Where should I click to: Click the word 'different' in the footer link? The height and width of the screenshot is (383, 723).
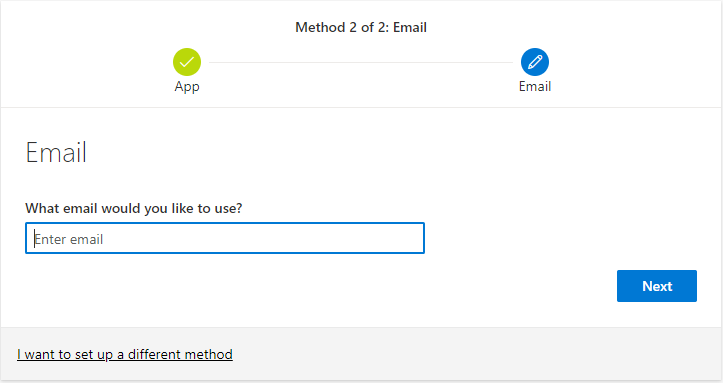coord(154,354)
